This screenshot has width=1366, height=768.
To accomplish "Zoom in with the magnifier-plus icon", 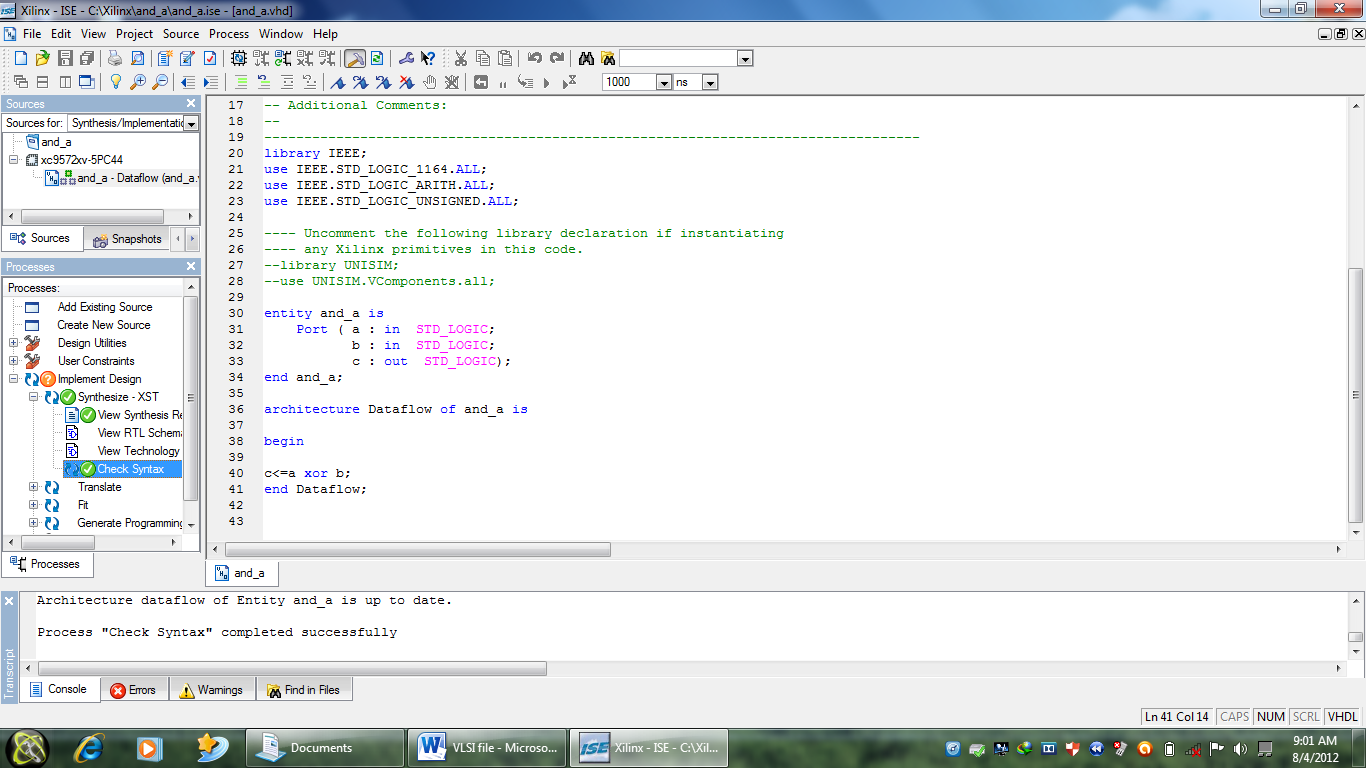I will [x=137, y=83].
